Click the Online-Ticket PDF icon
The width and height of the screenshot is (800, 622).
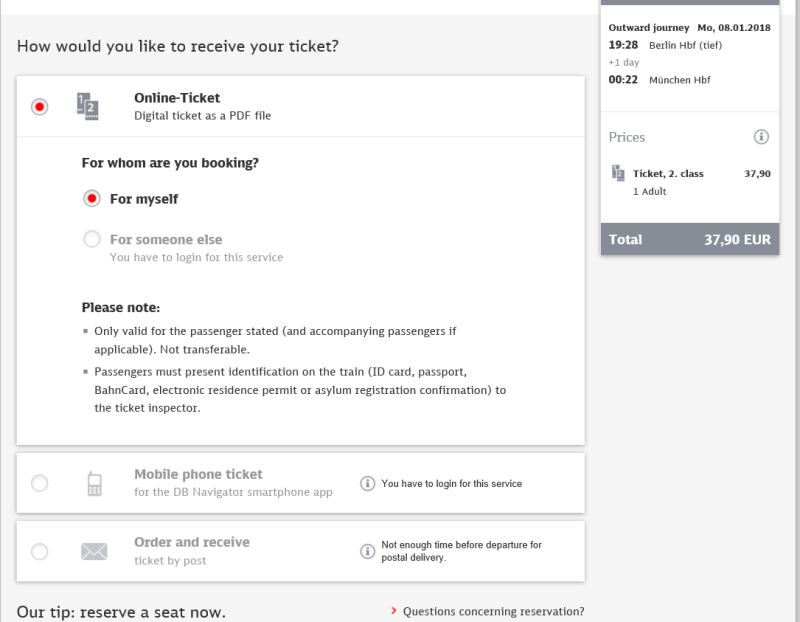coord(88,107)
